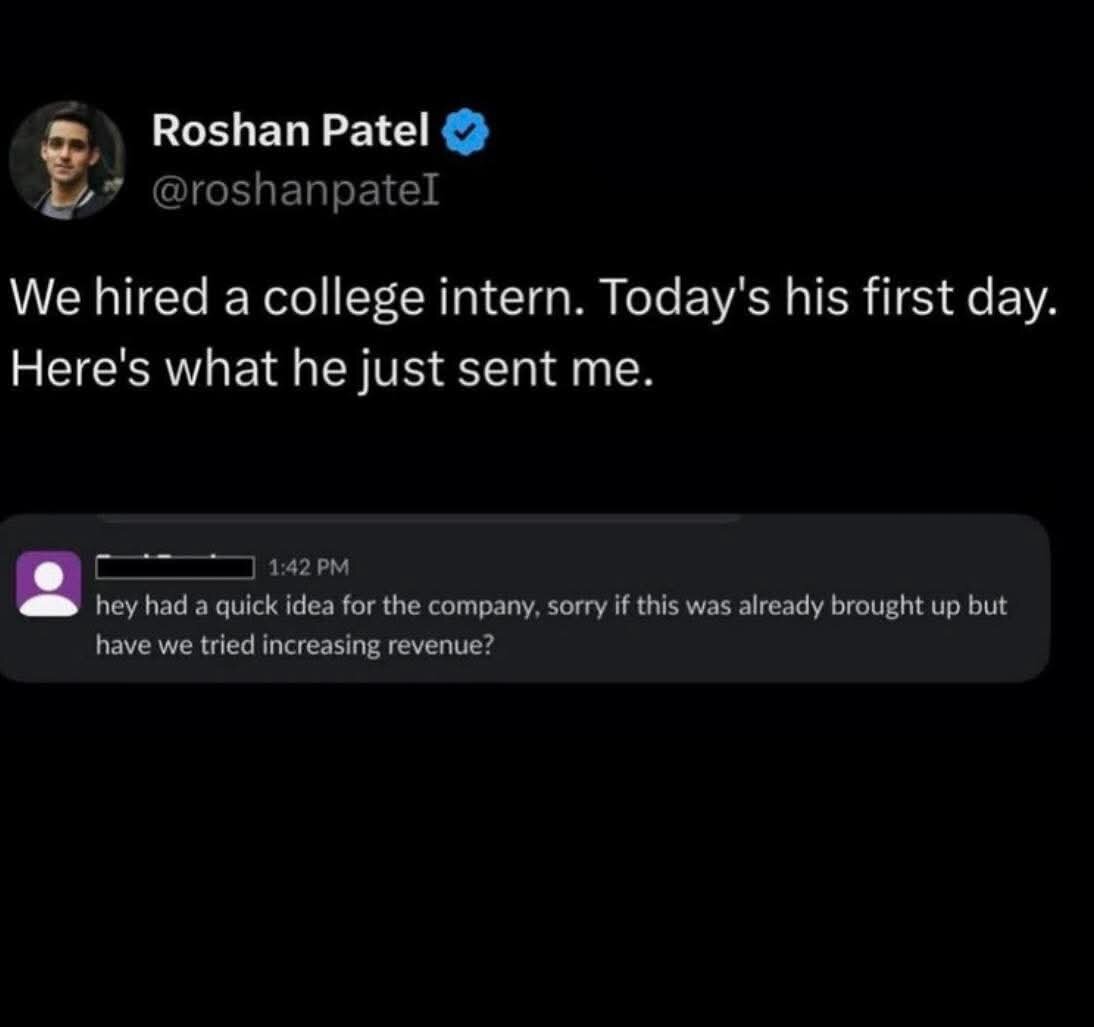
Task: Click the line "have we tried increasing revenue?"
Action: 294,645
